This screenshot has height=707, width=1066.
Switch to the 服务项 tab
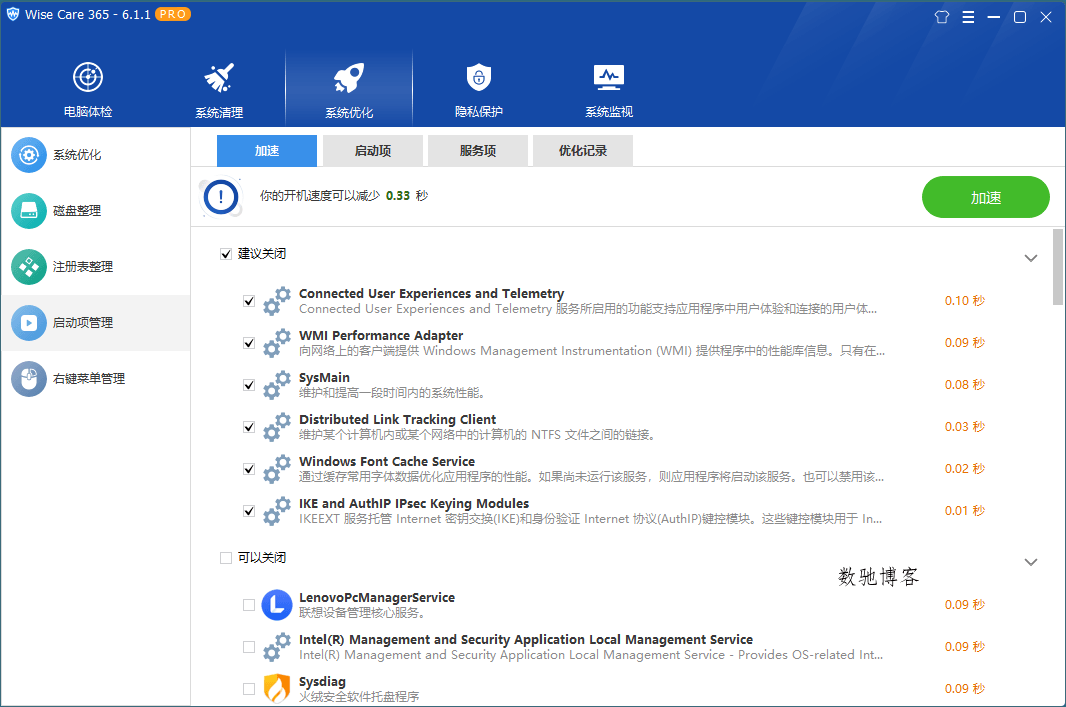click(x=478, y=151)
